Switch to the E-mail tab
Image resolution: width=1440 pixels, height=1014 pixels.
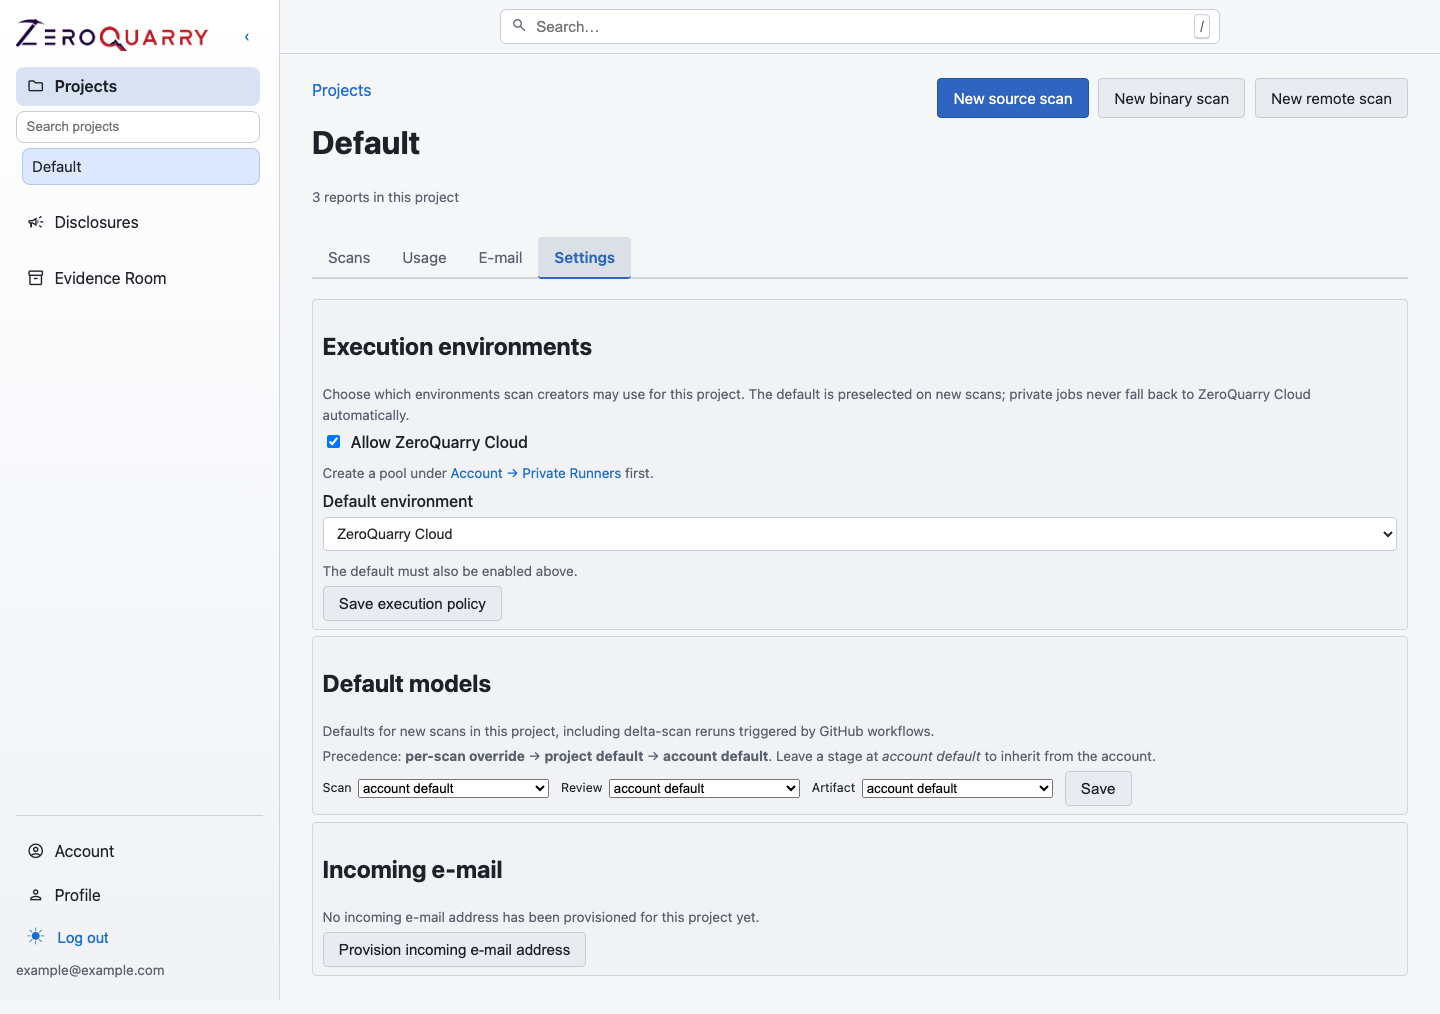coord(500,258)
